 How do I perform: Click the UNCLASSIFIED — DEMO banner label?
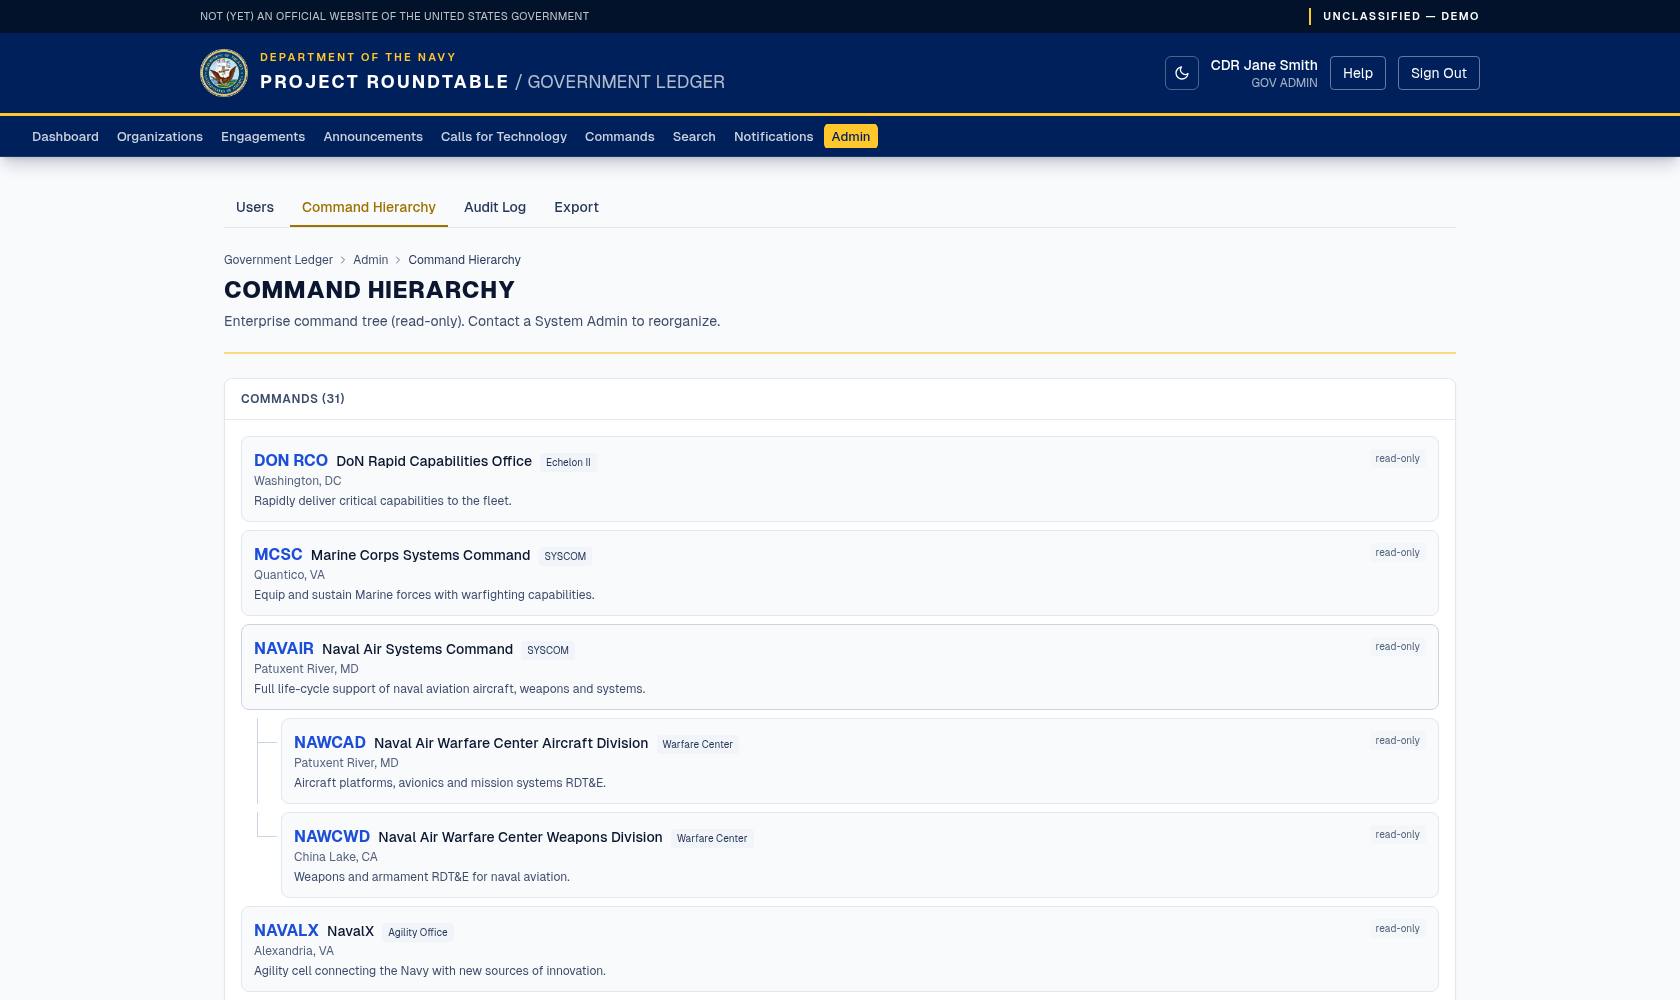1401,16
